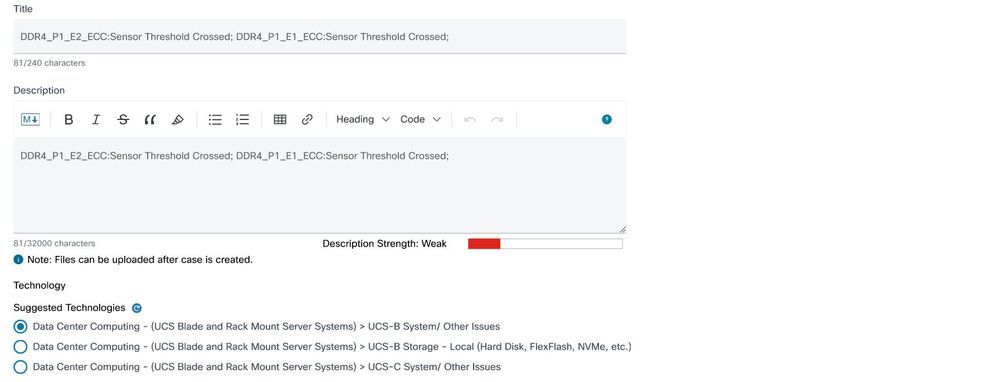Click the Description Strength progress bar
The width and height of the screenshot is (999, 382).
(x=545, y=244)
